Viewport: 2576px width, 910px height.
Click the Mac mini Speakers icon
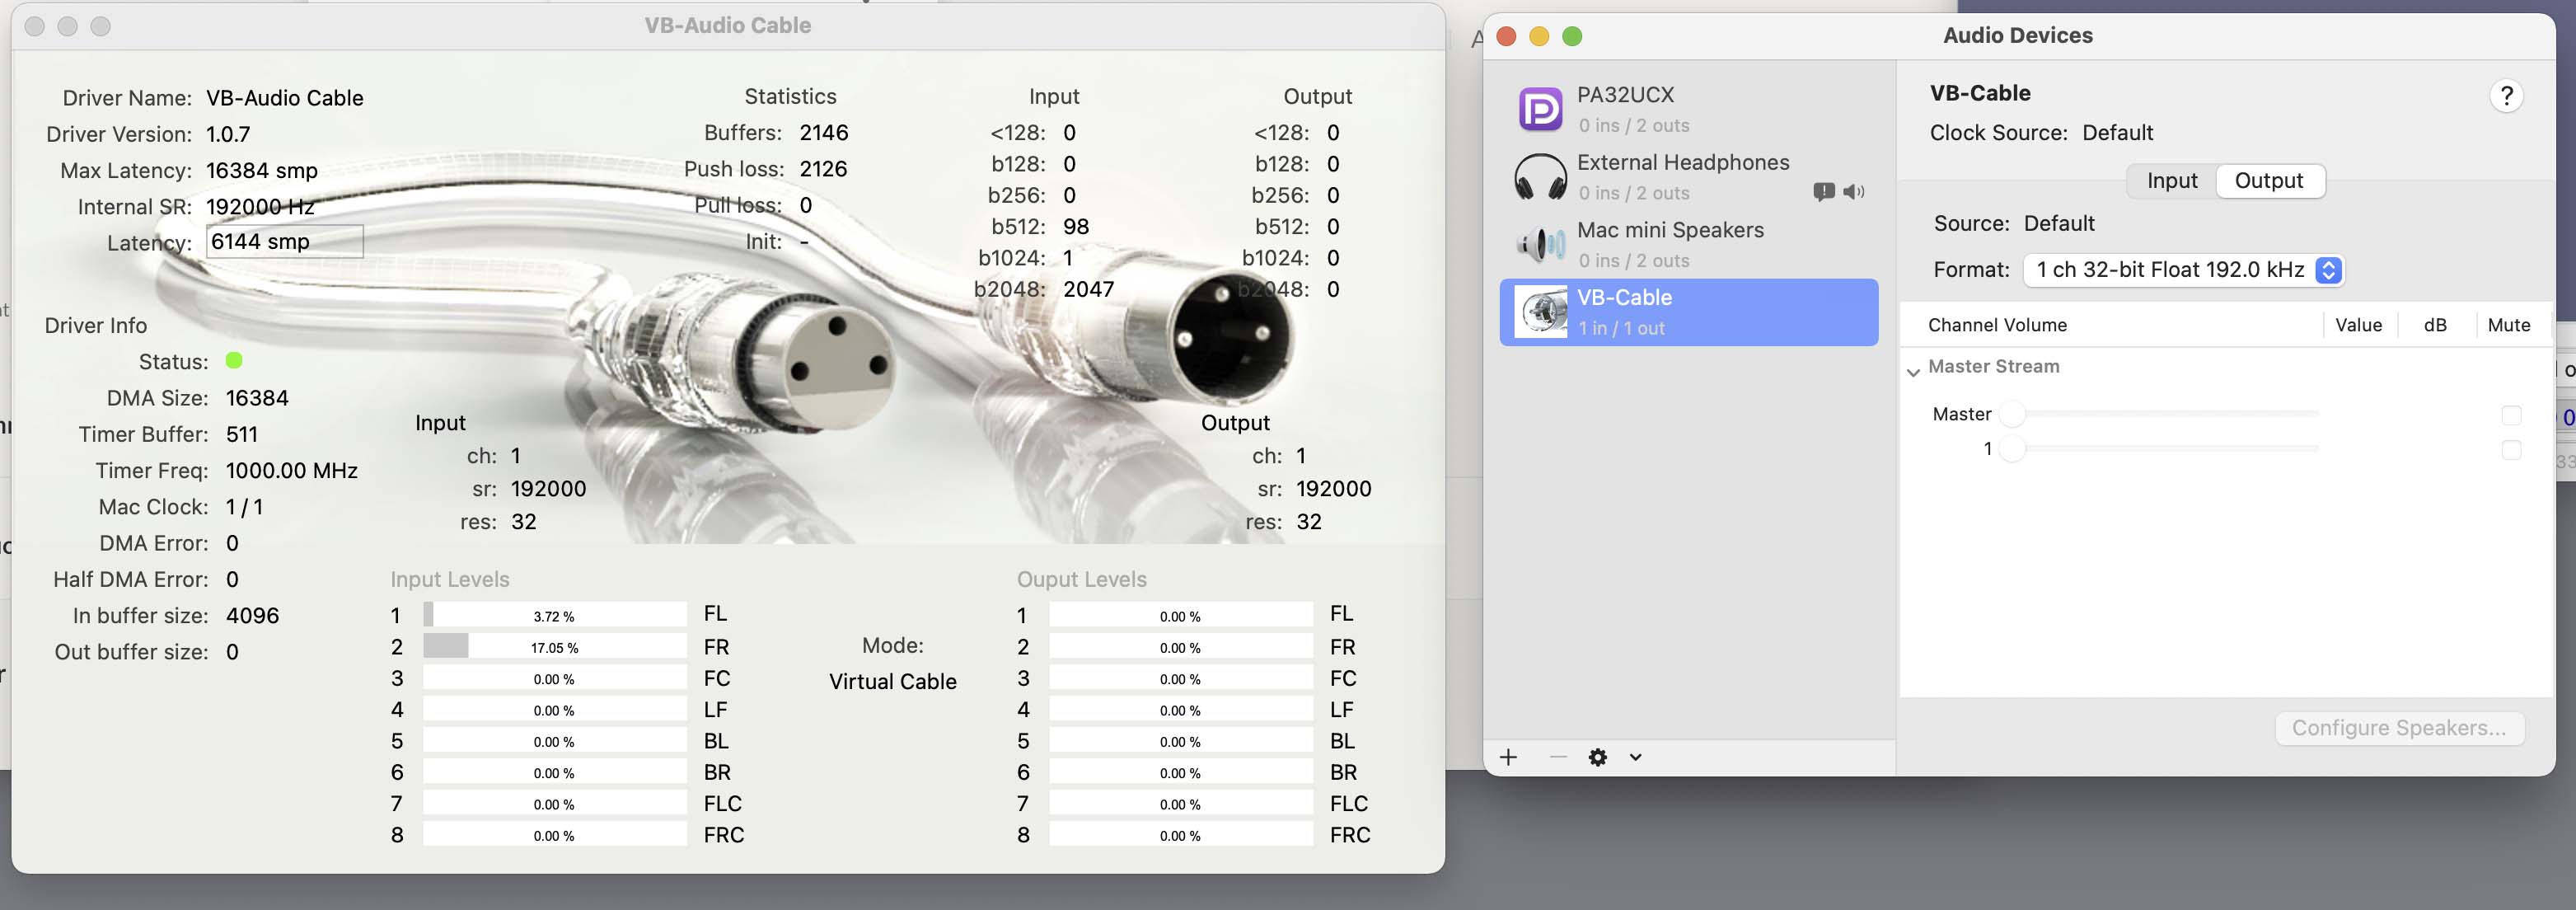pos(1540,244)
